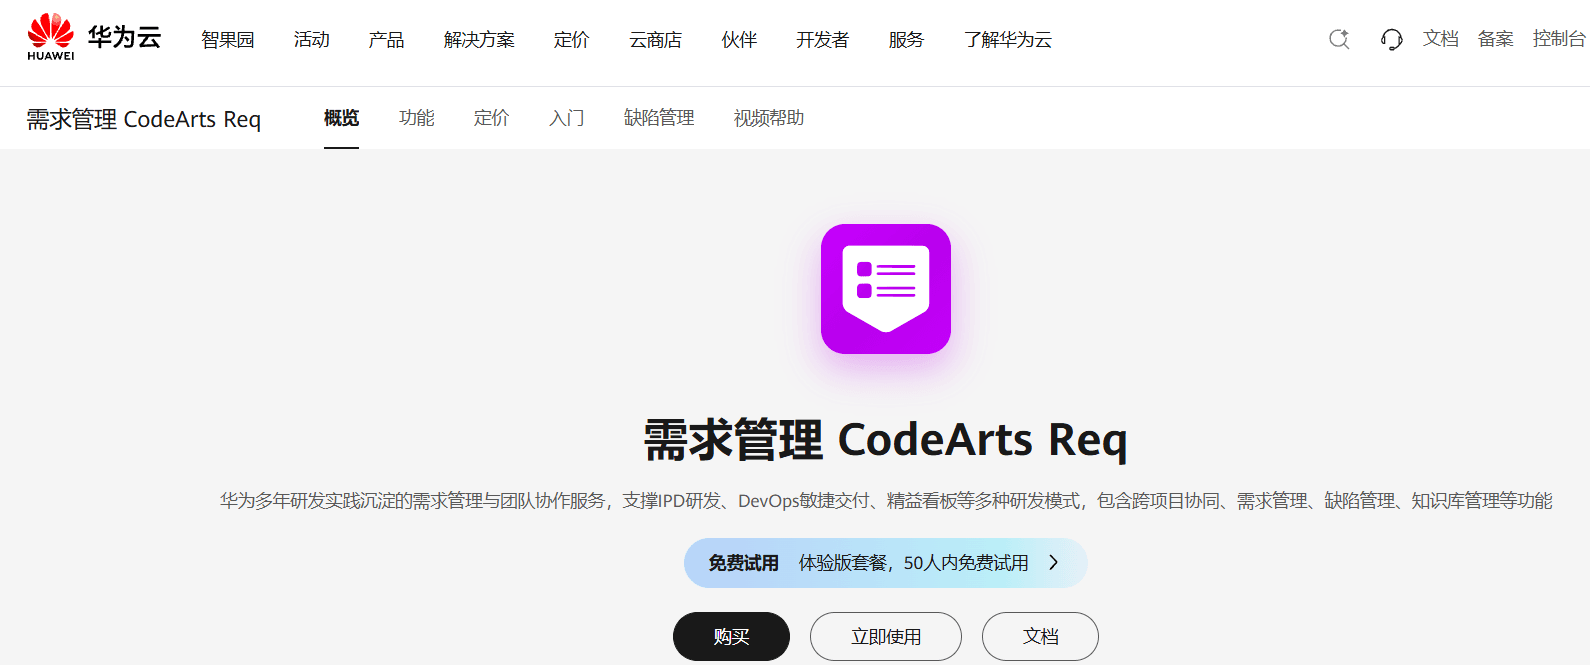The image size is (1590, 665).
Task: Click the outlined 文档 button below banner
Action: pyautogui.click(x=1040, y=636)
